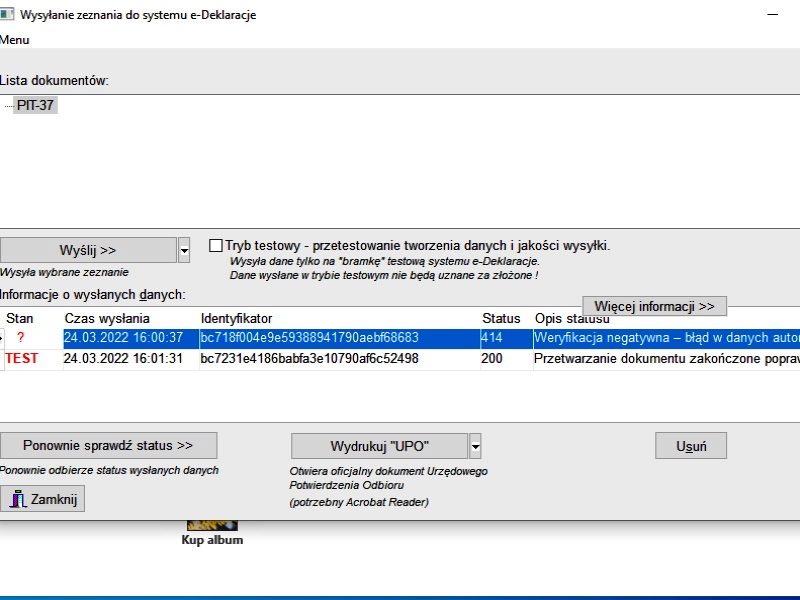The width and height of the screenshot is (800, 600).
Task: Click the application icon in the title bar
Action: tap(7, 15)
